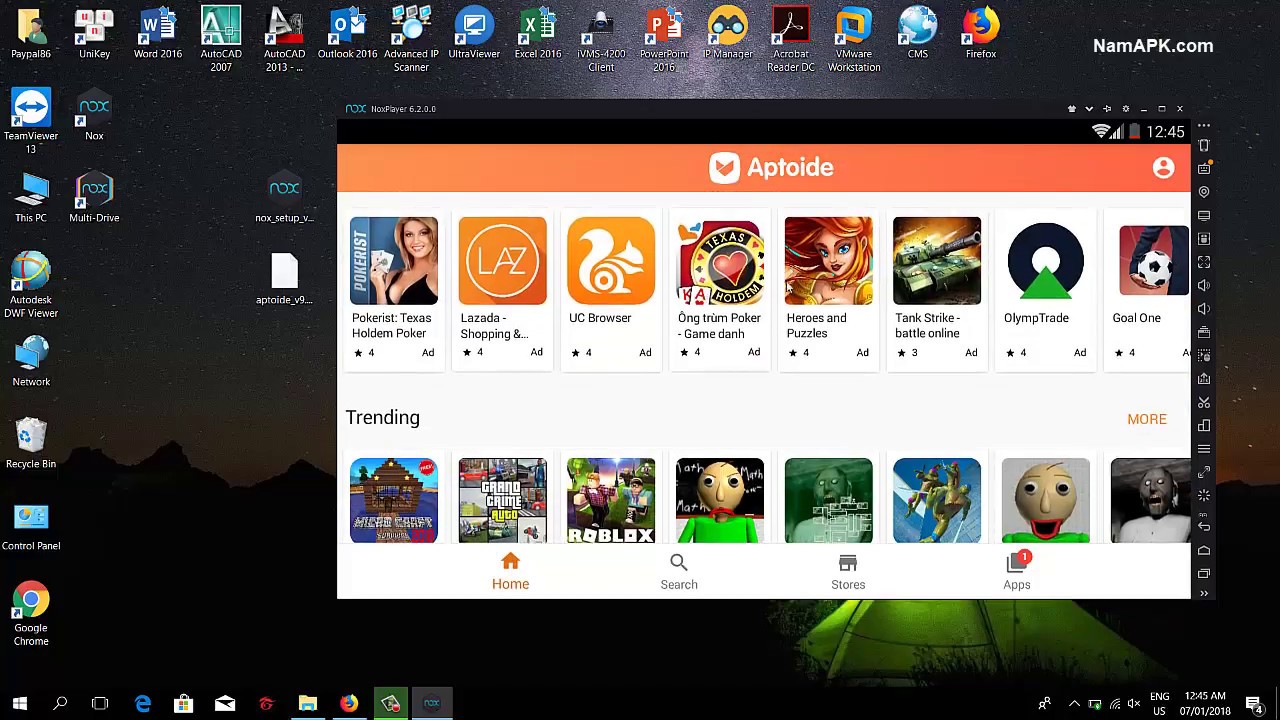This screenshot has height=720, width=1280.
Task: Open Lazada Shopping app card
Action: point(502,289)
